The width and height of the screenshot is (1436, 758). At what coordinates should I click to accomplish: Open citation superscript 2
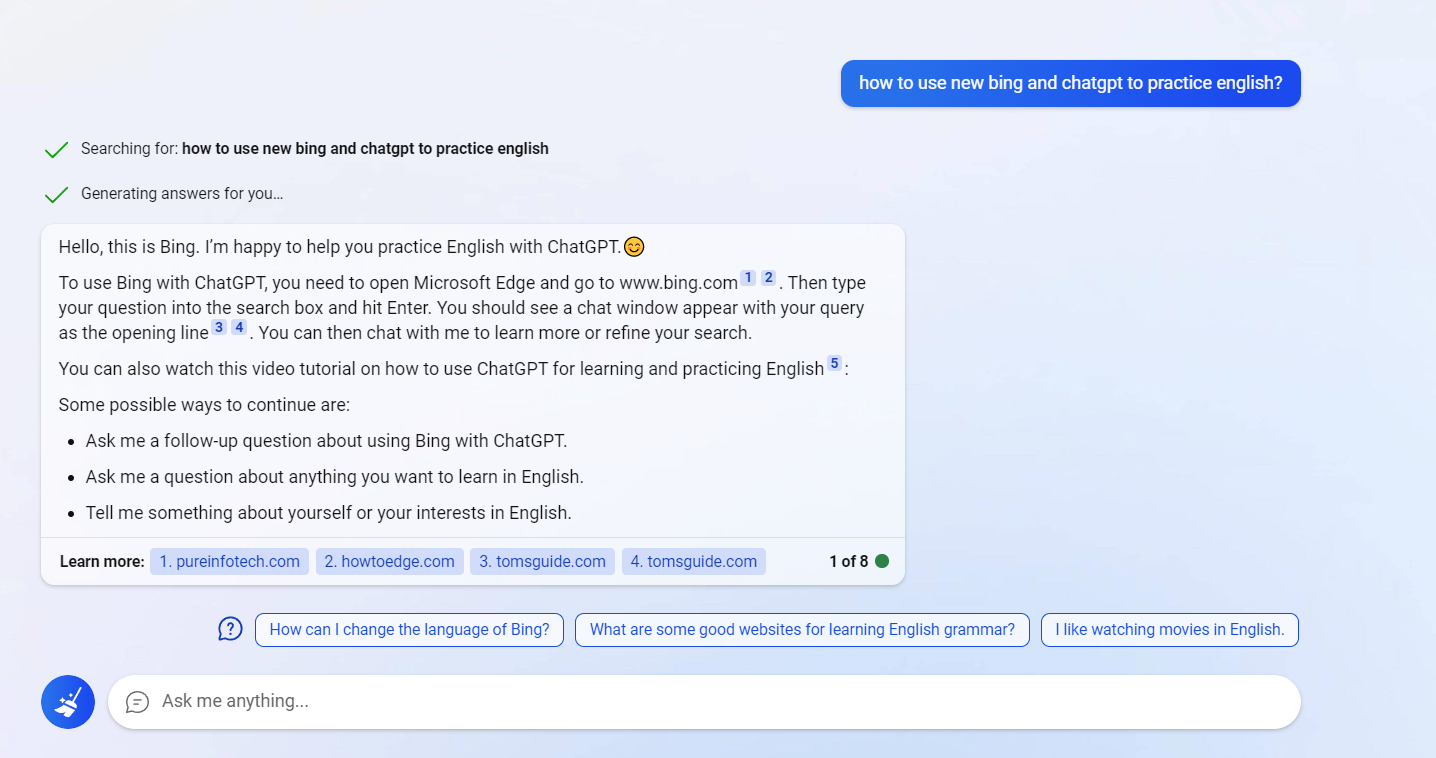coord(768,277)
